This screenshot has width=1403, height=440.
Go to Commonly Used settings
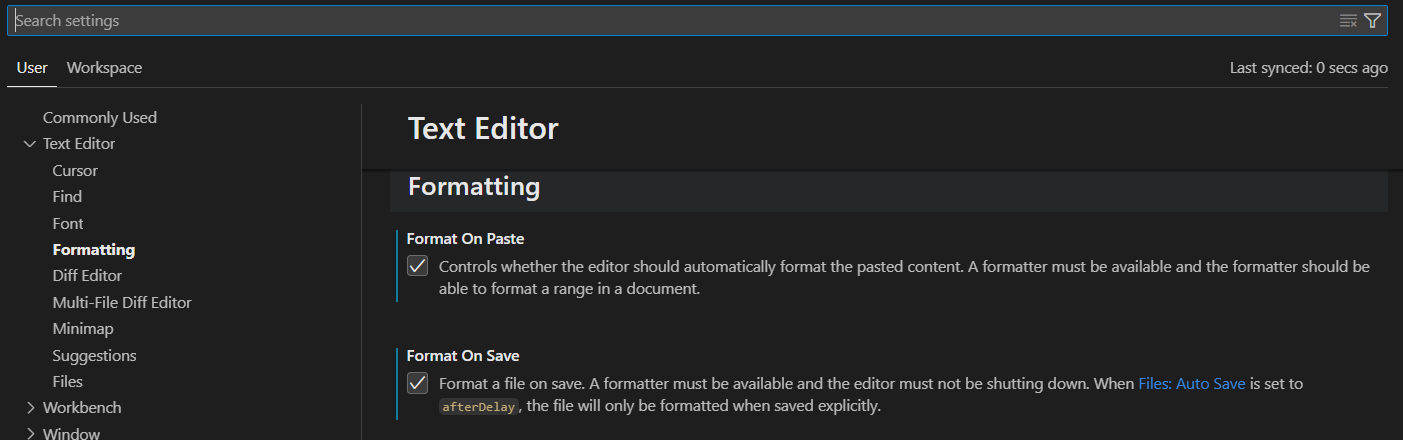[100, 118]
